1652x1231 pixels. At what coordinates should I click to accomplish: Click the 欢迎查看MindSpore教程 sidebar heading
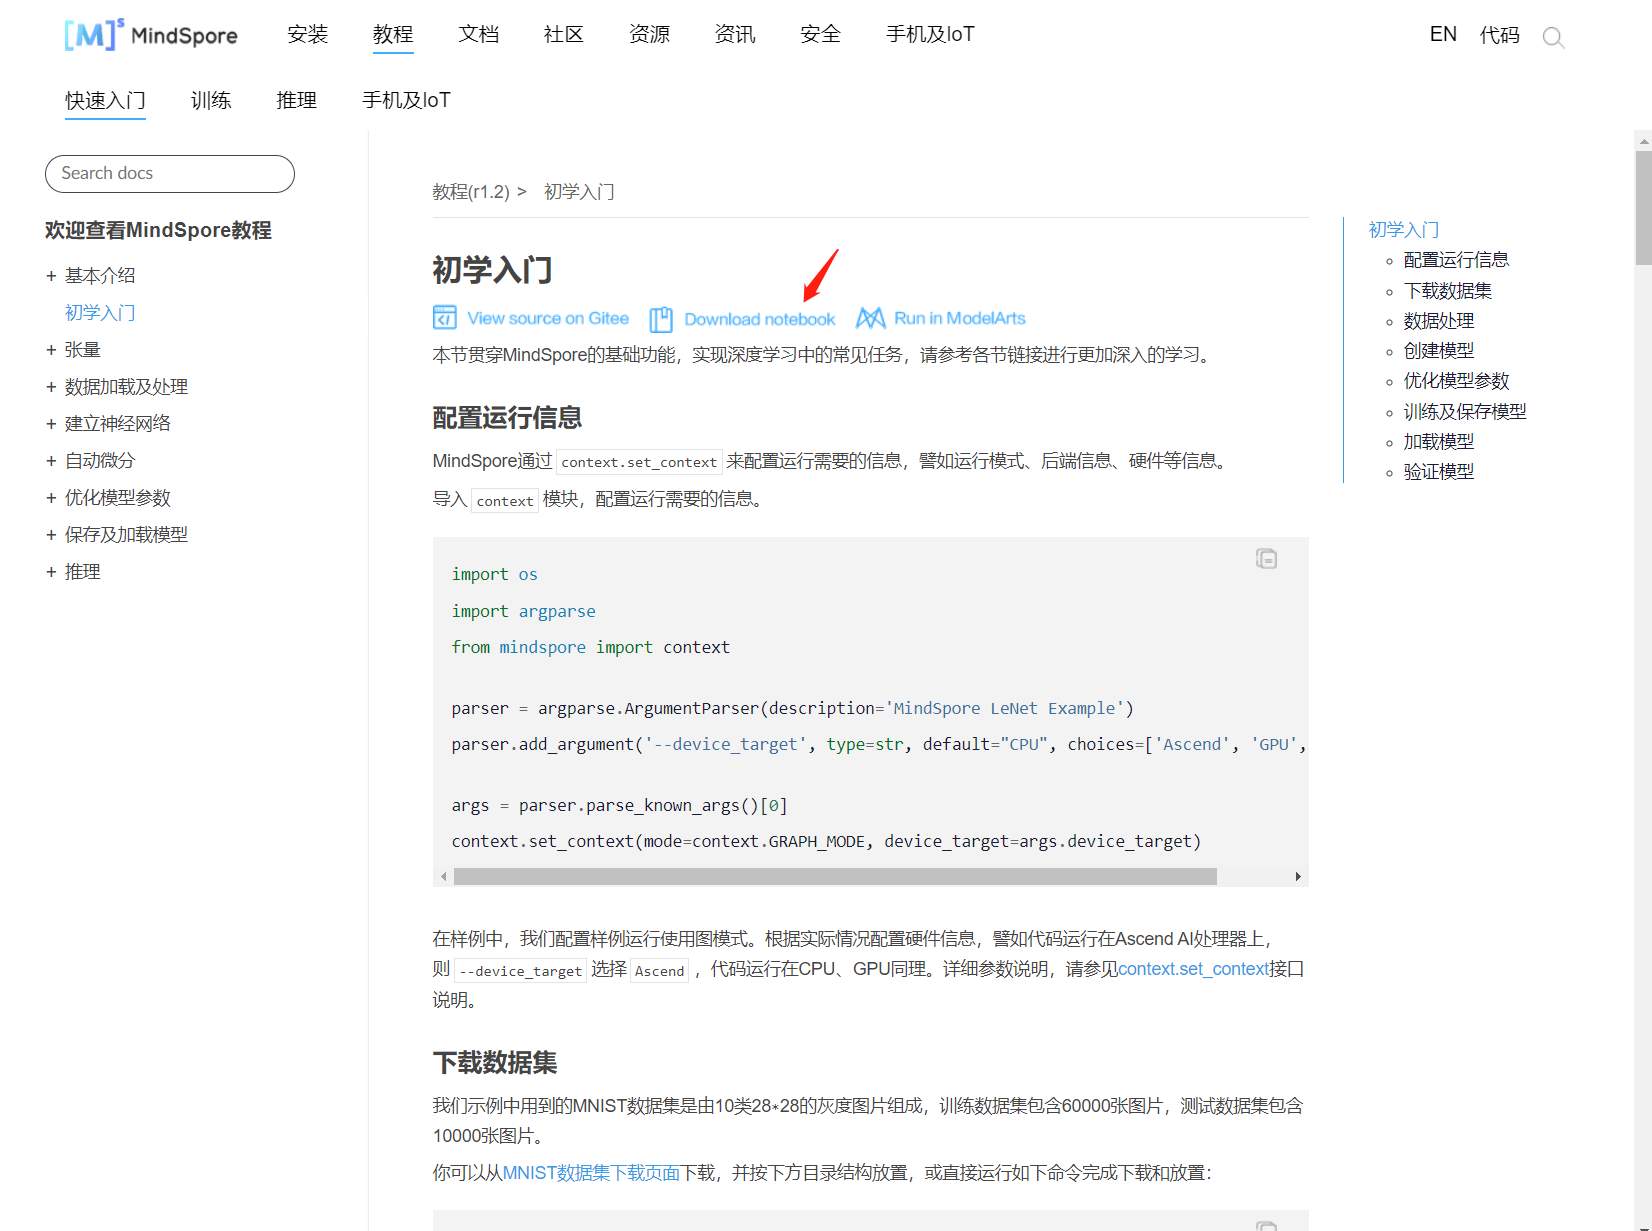158,231
